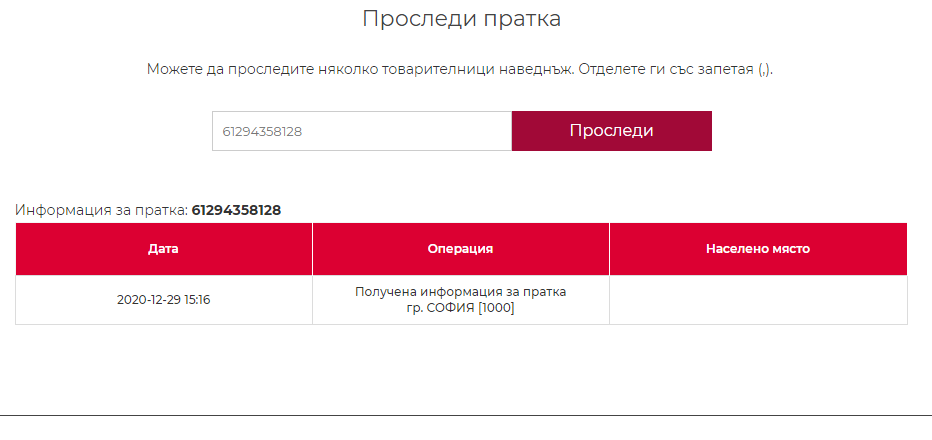Click the empty cell under Населено място
932x440 pixels.
757,300
